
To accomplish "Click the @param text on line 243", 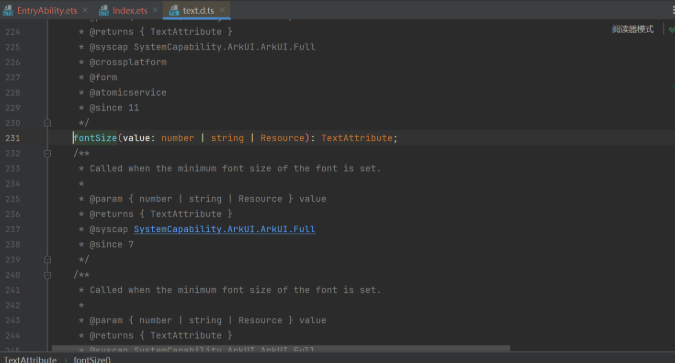I will pyautogui.click(x=207, y=320).
